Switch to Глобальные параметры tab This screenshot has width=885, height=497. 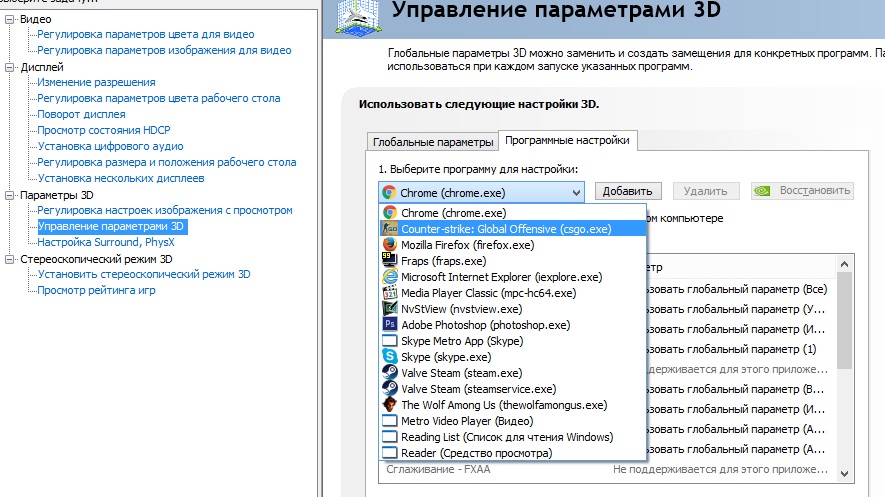tap(433, 142)
